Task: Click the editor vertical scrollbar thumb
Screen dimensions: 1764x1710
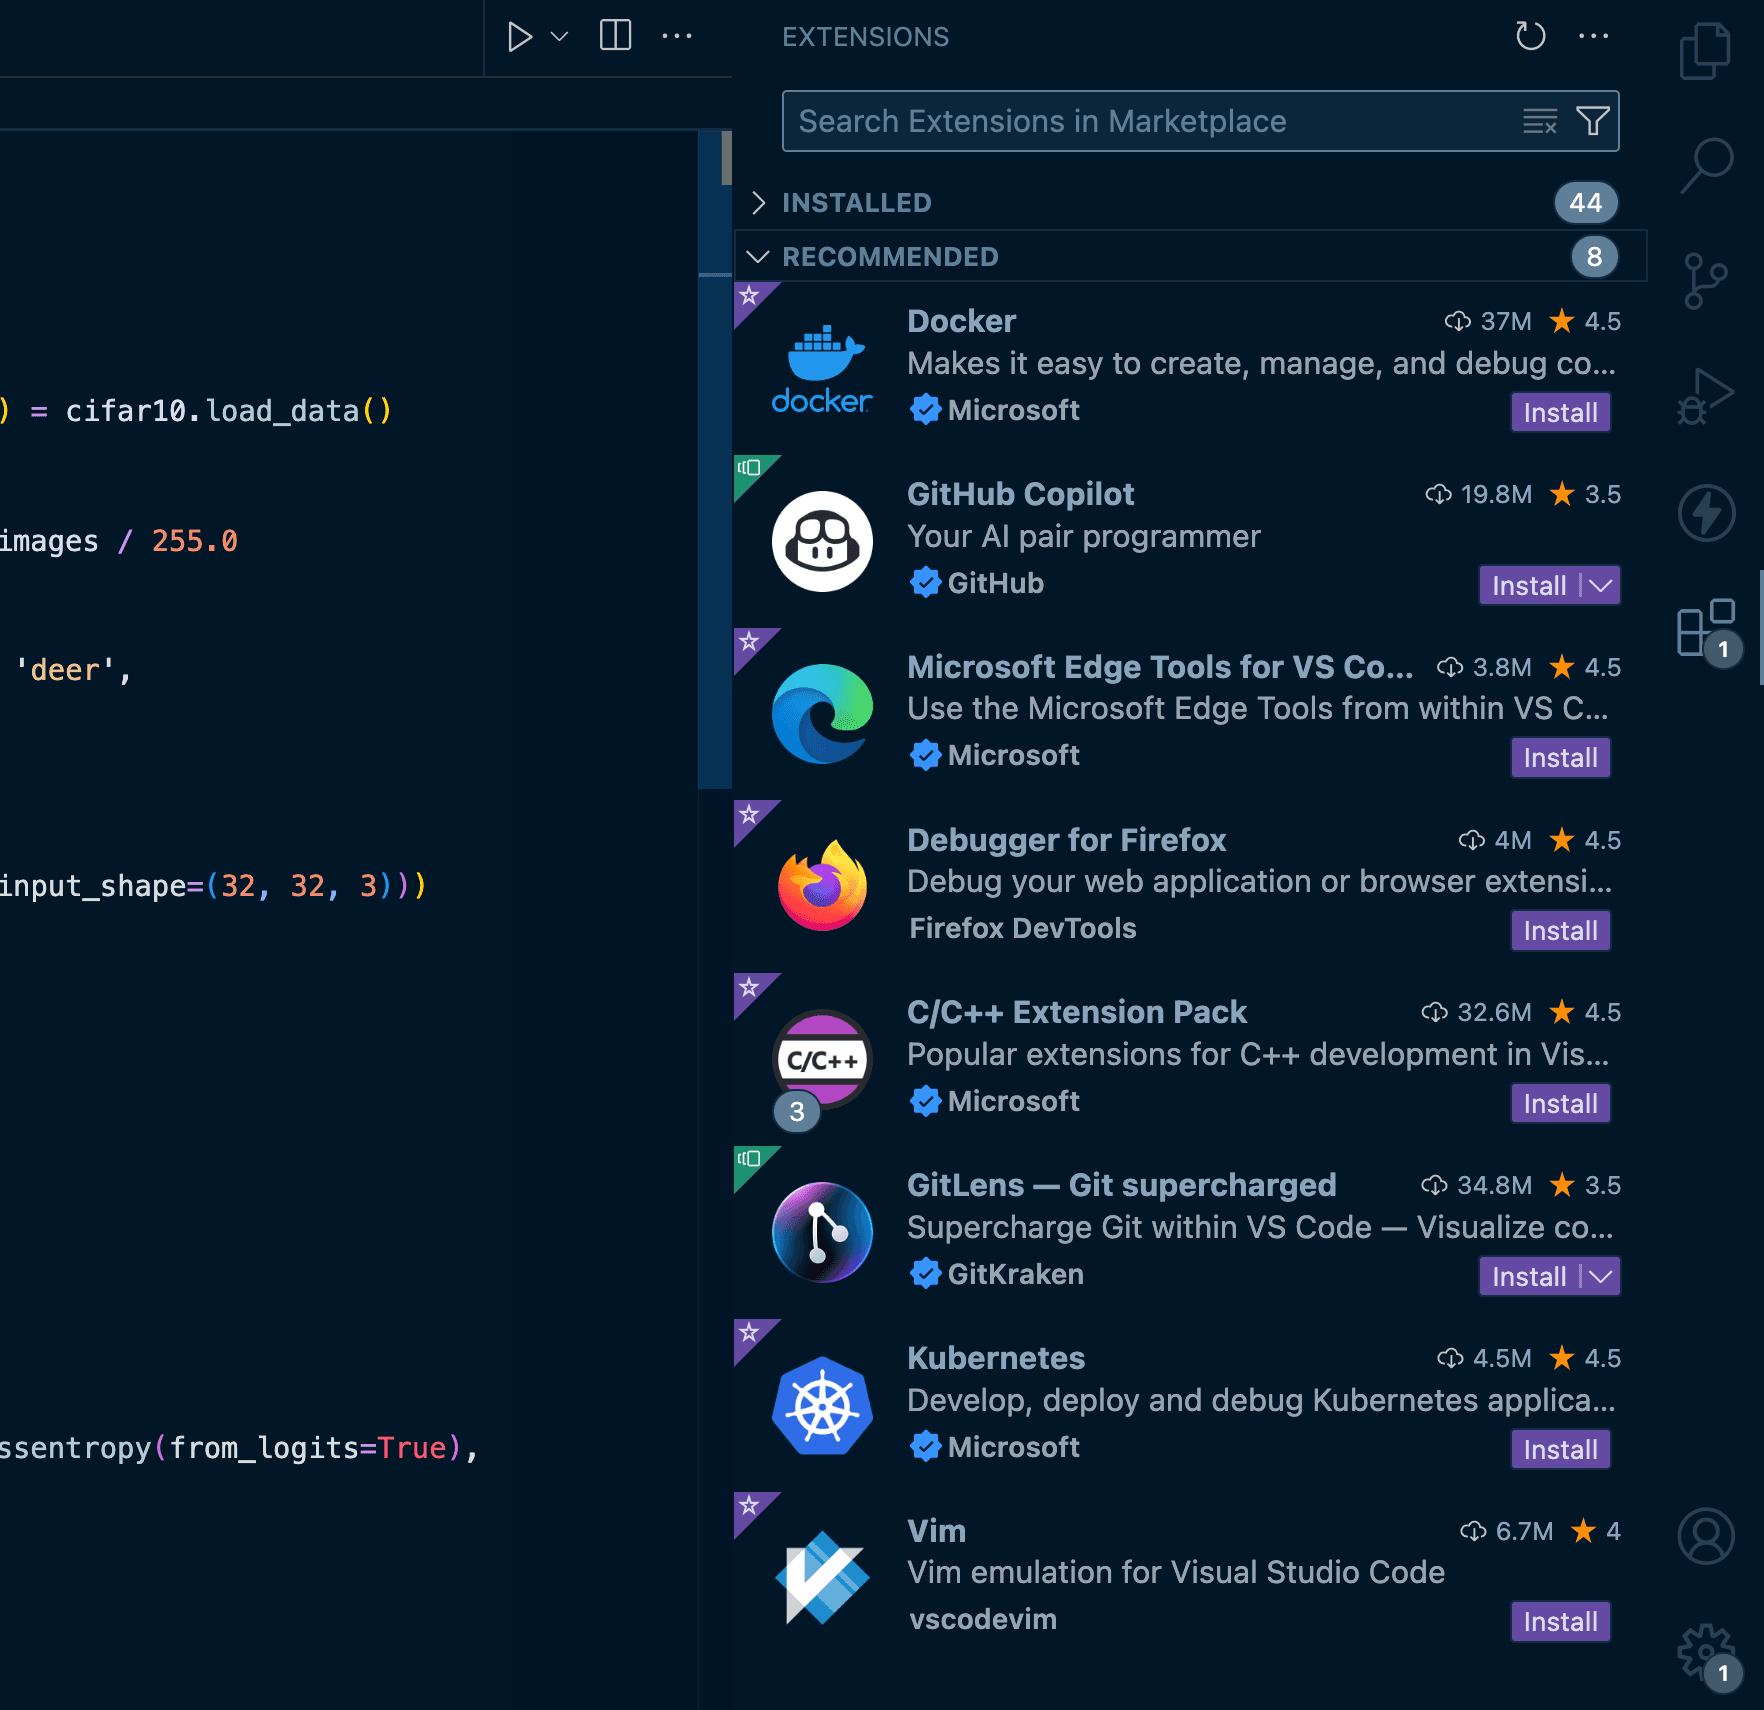Action: (x=726, y=158)
